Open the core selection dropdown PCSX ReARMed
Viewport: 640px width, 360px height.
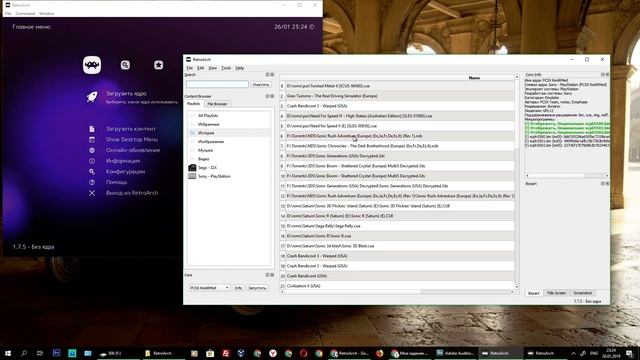coord(209,288)
